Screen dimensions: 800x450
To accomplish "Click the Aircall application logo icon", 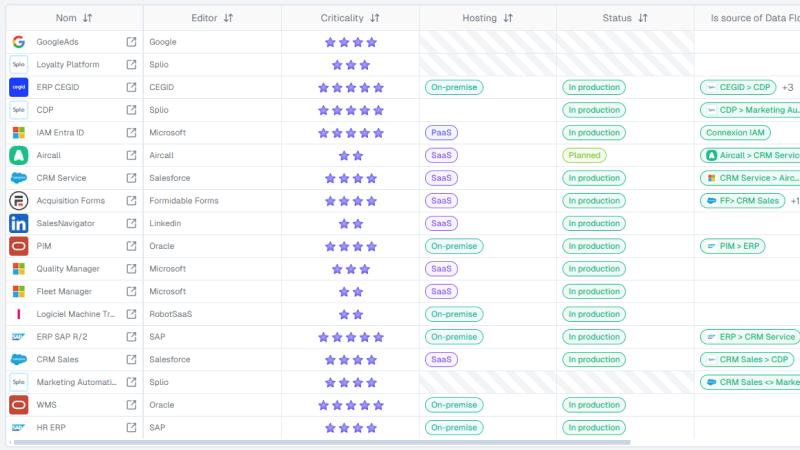I will coord(18,156).
